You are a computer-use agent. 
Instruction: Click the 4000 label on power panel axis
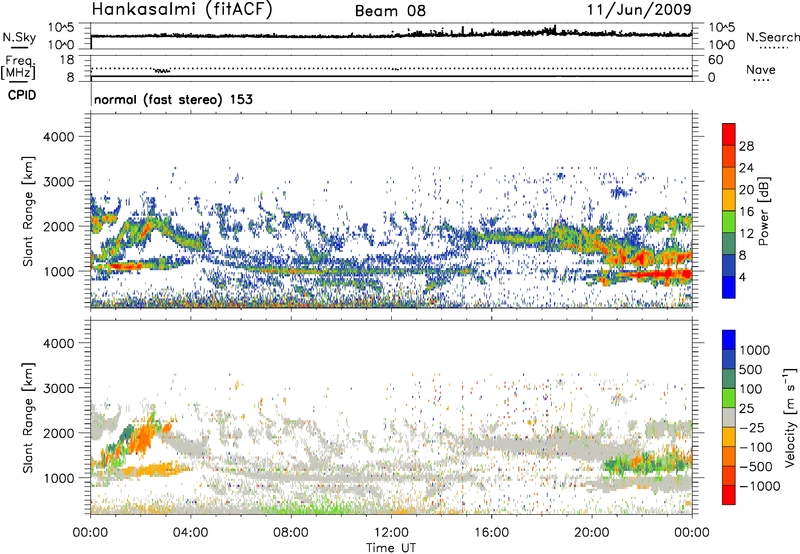(x=58, y=137)
